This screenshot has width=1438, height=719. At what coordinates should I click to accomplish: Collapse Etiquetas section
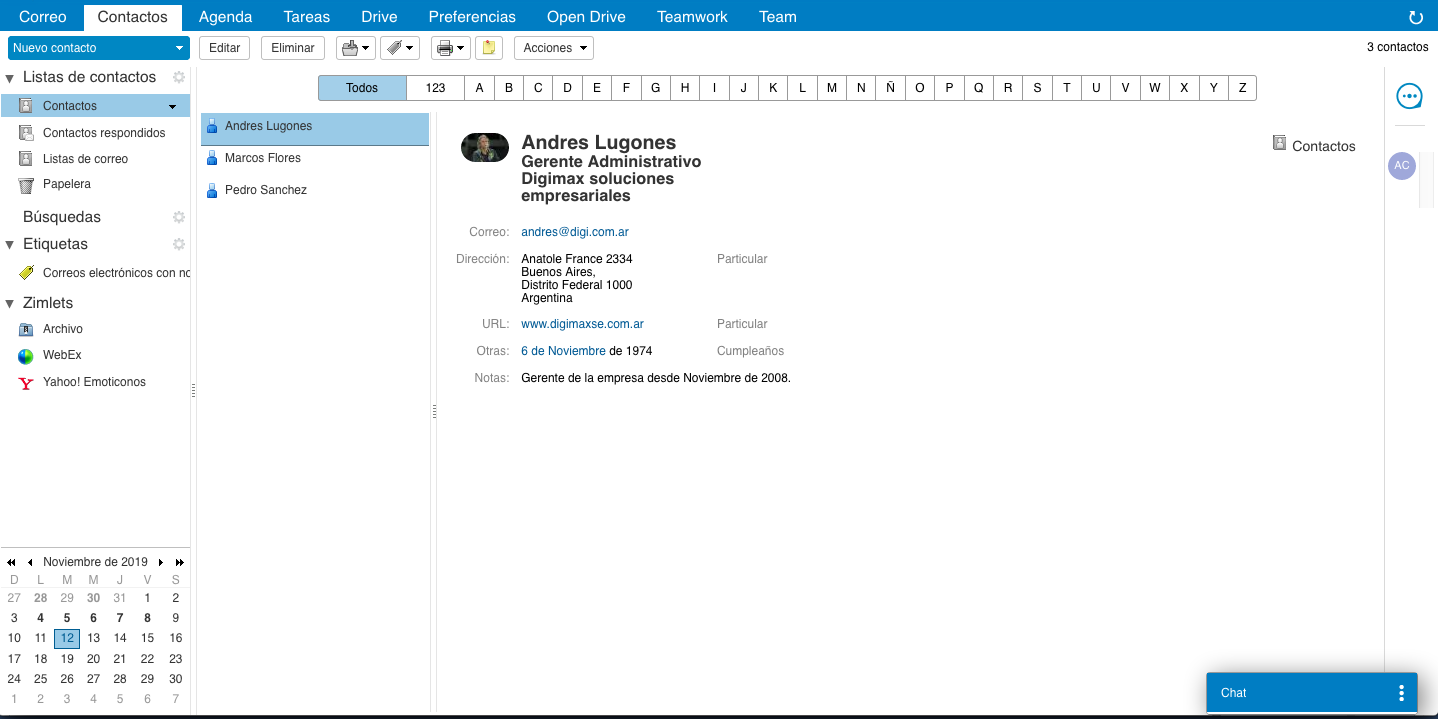10,245
